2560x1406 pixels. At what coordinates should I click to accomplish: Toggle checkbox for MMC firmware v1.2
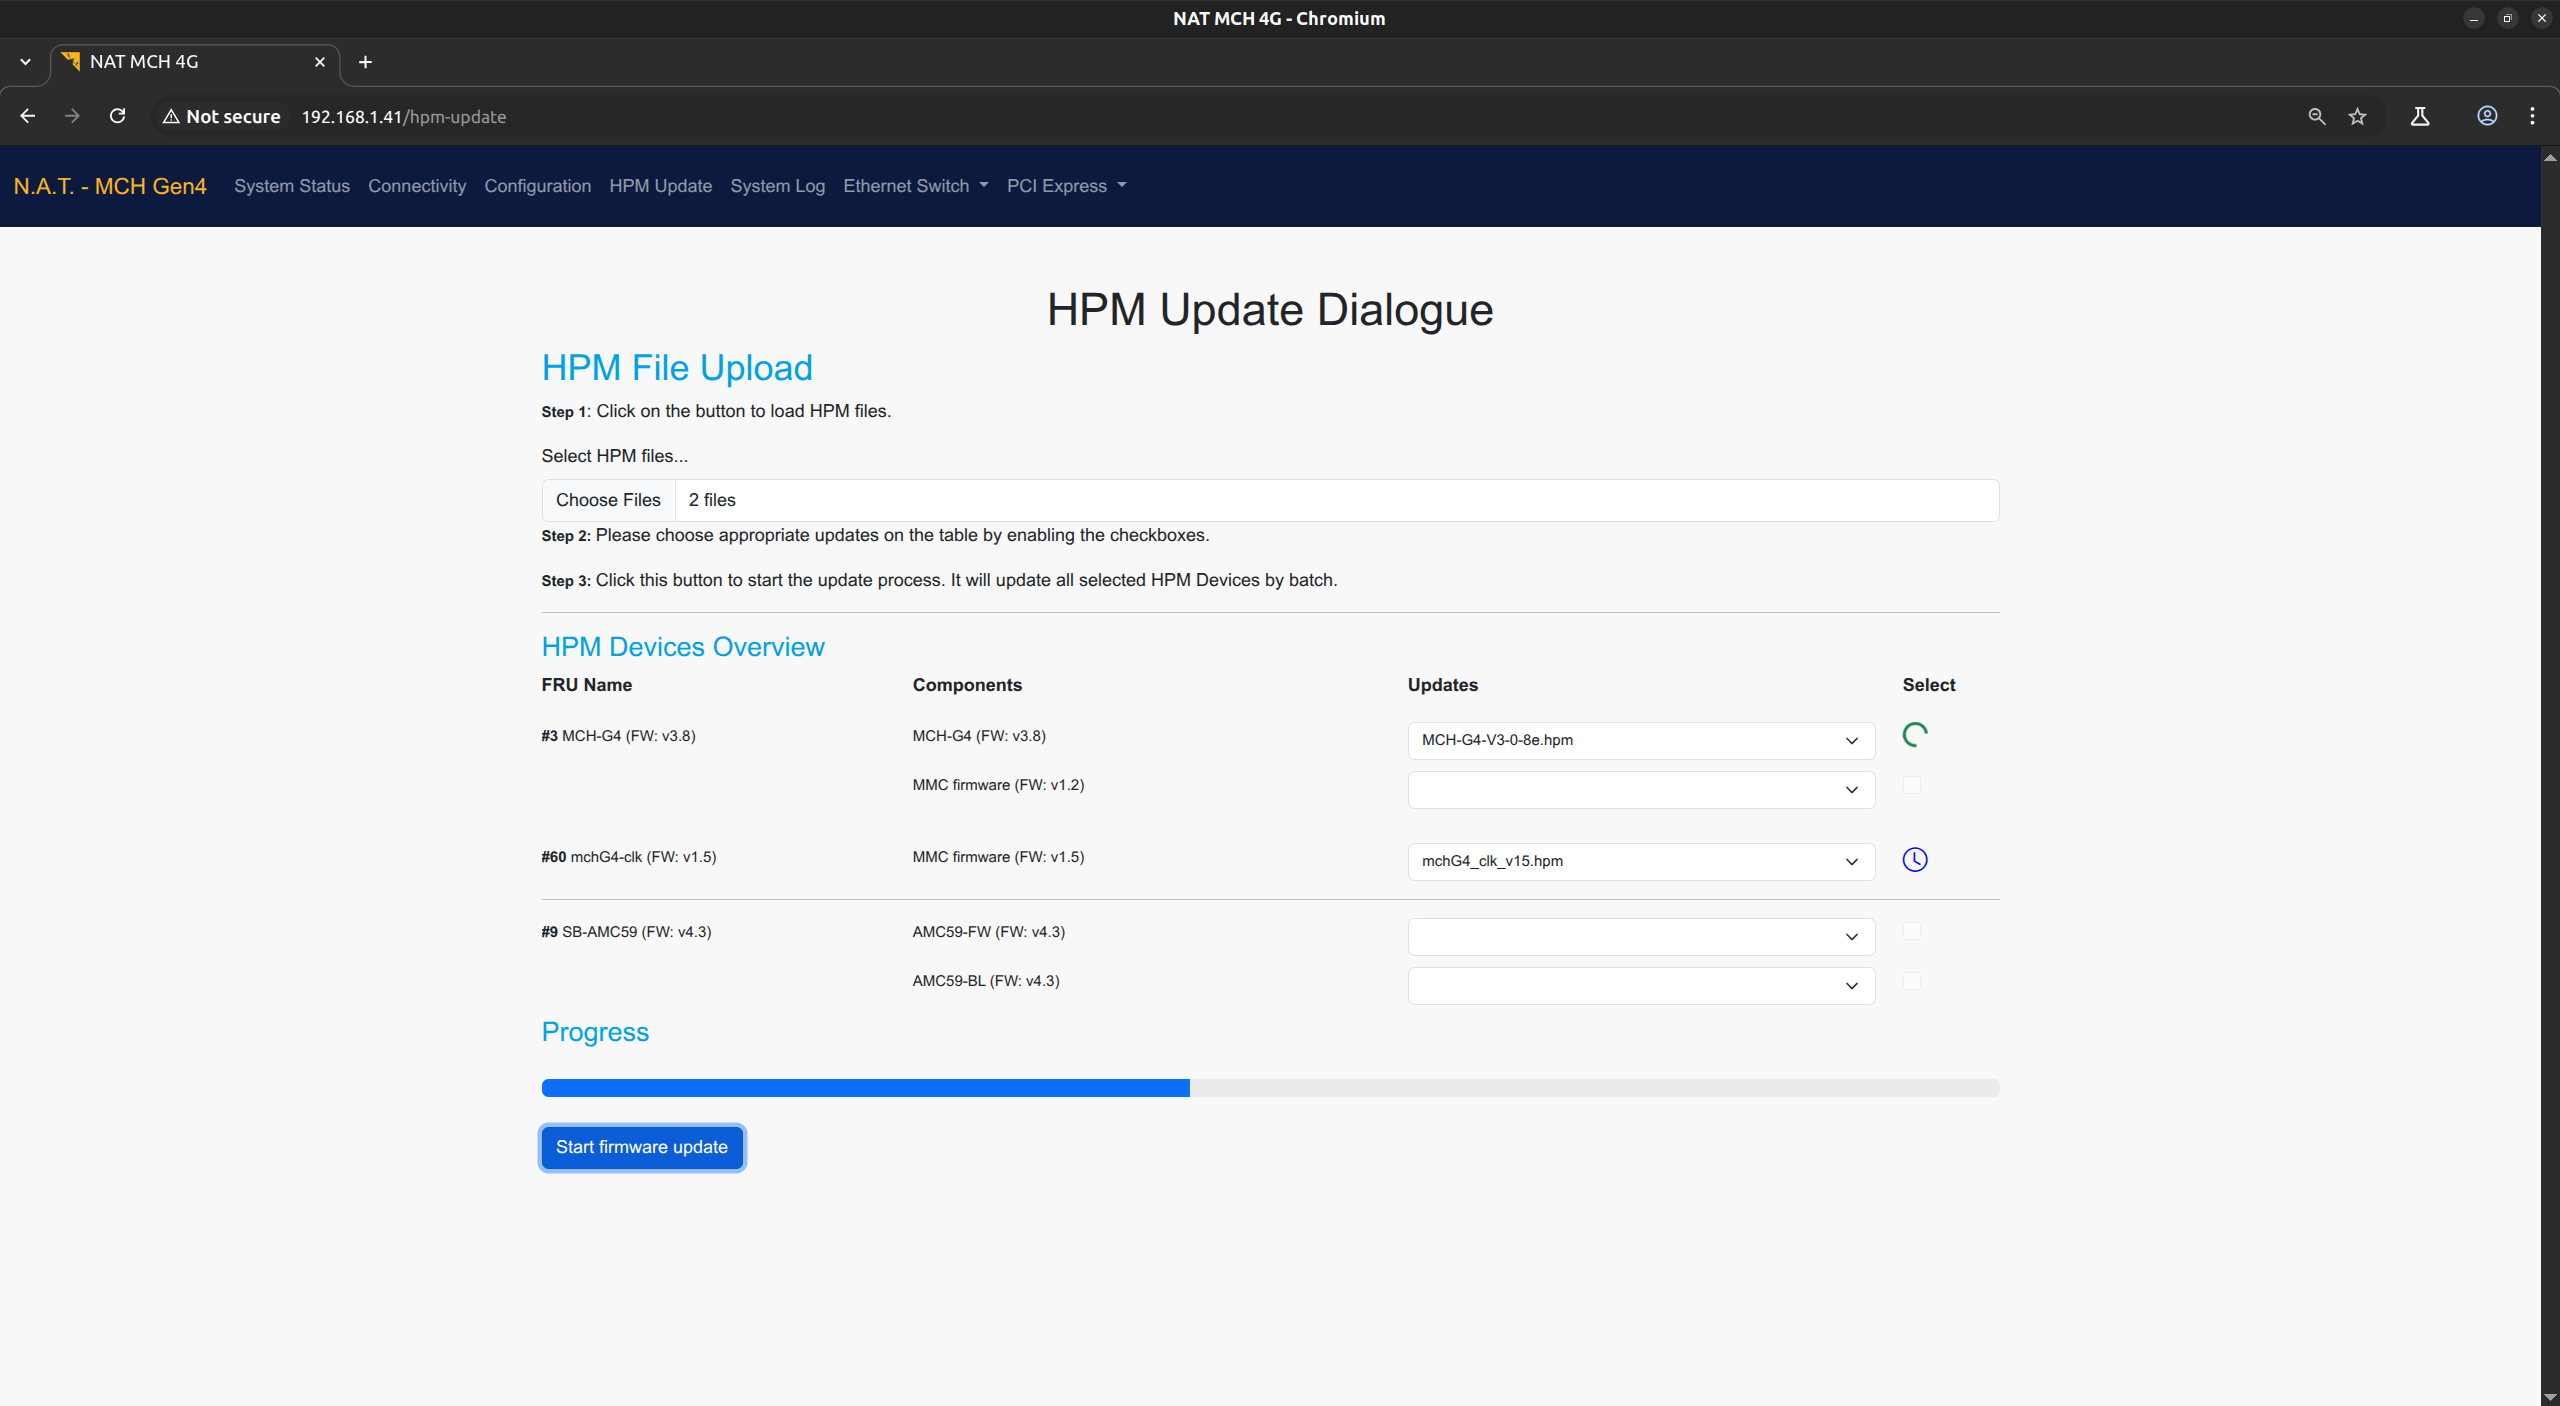tap(1911, 786)
